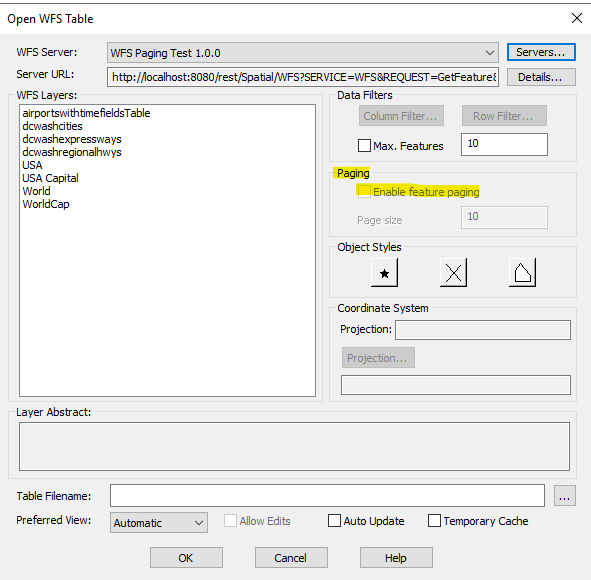Viewport: 591px width, 580px height.
Task: Enable feature paging checkbox
Action: (x=364, y=191)
